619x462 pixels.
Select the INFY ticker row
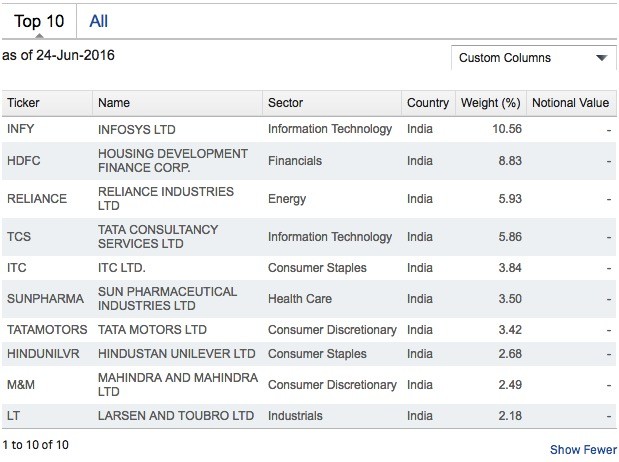(x=21, y=129)
